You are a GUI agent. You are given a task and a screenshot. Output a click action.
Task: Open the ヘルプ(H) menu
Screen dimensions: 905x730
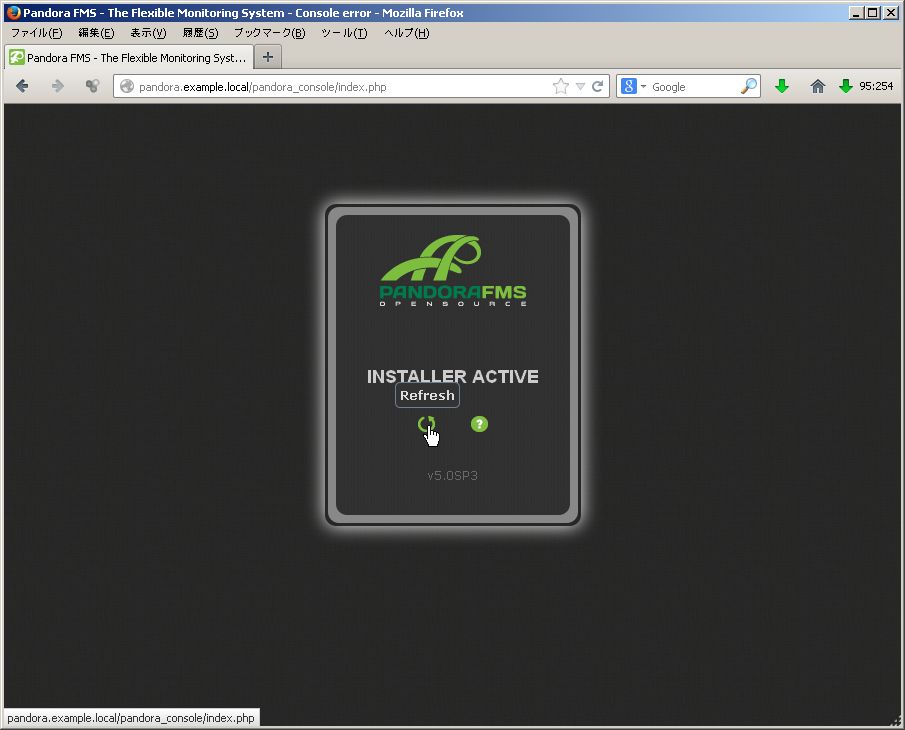tap(406, 33)
